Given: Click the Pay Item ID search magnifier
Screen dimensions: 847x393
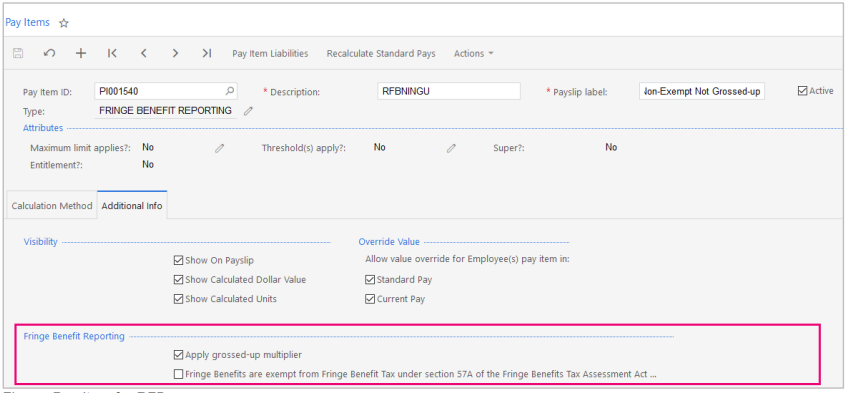Looking at the screenshot, I should [x=230, y=91].
